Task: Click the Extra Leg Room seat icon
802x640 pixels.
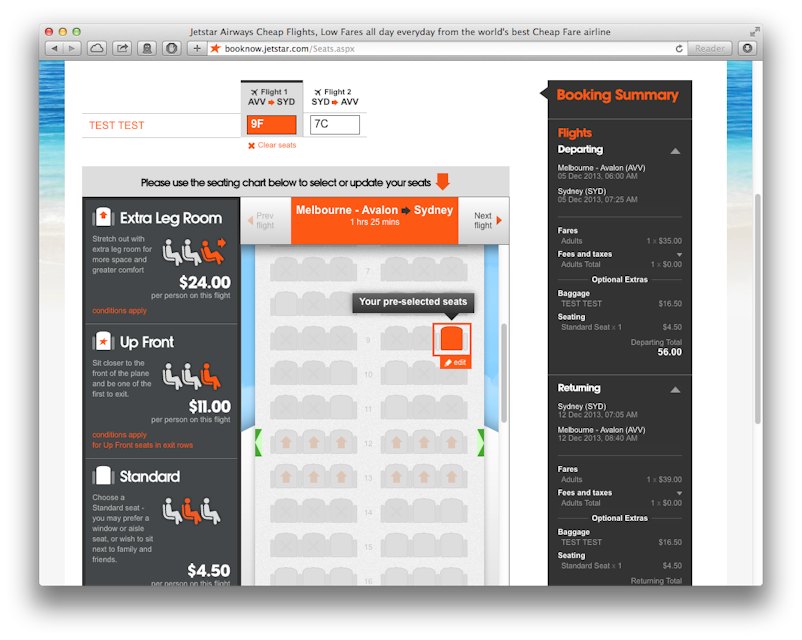Action: click(103, 217)
